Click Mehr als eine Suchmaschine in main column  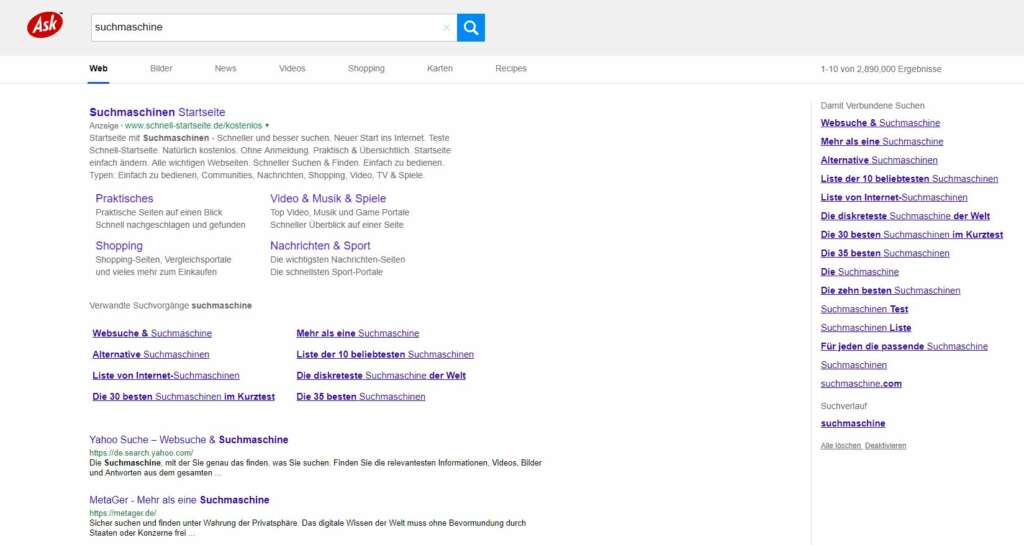[x=358, y=334]
